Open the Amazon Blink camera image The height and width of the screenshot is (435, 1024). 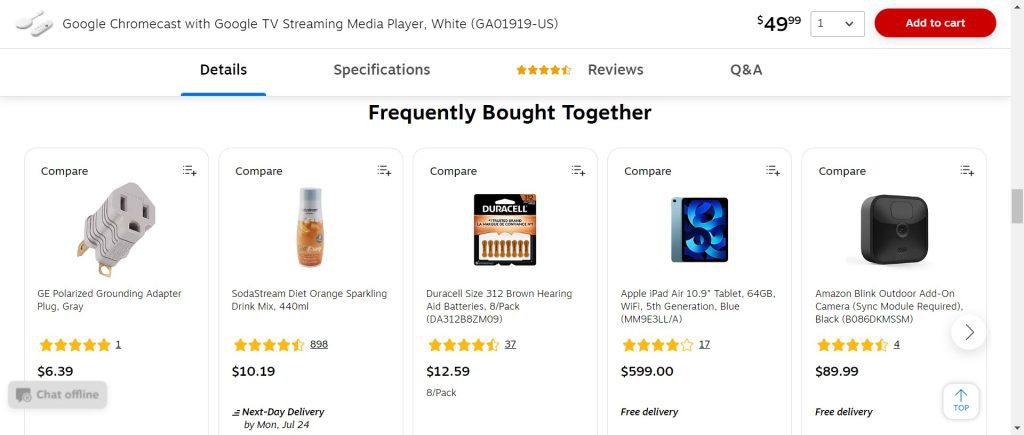point(893,229)
